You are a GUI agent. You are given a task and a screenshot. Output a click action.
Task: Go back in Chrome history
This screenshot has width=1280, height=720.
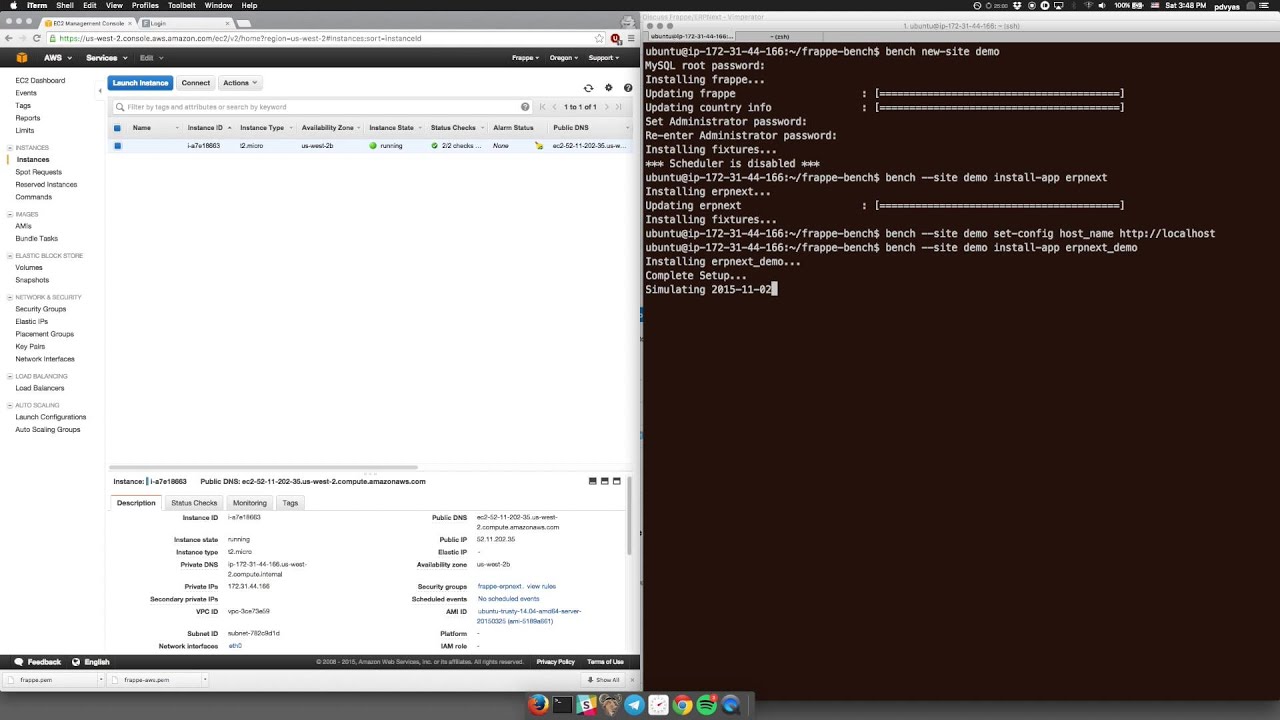pos(9,39)
